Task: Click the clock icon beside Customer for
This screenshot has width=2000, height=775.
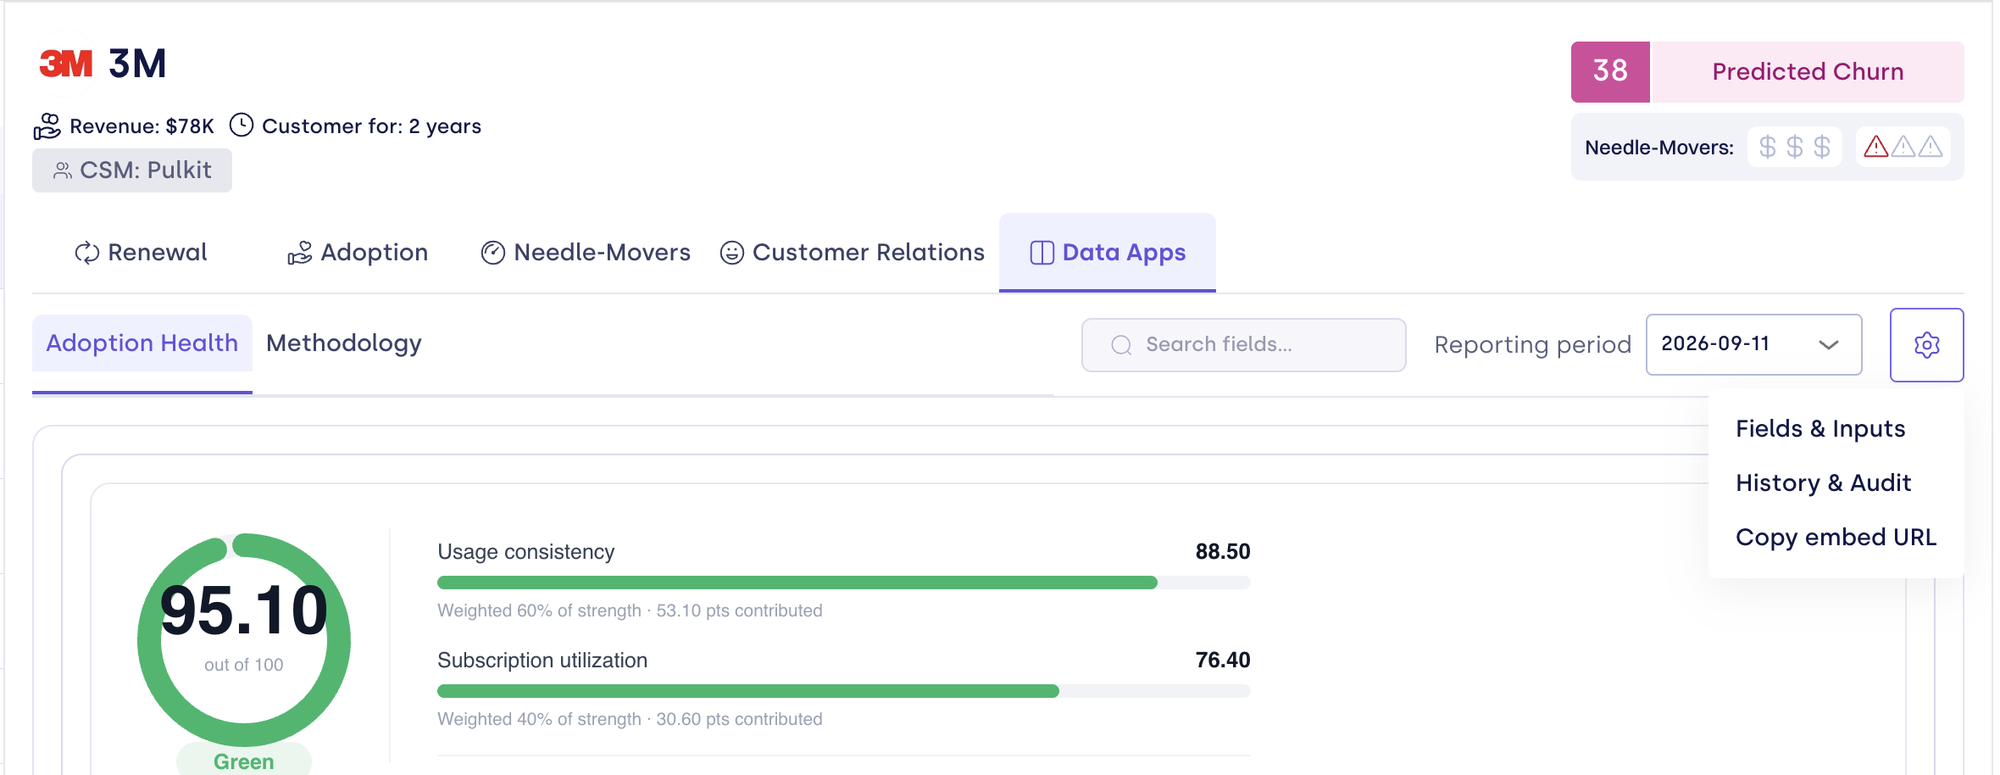Action: [241, 125]
